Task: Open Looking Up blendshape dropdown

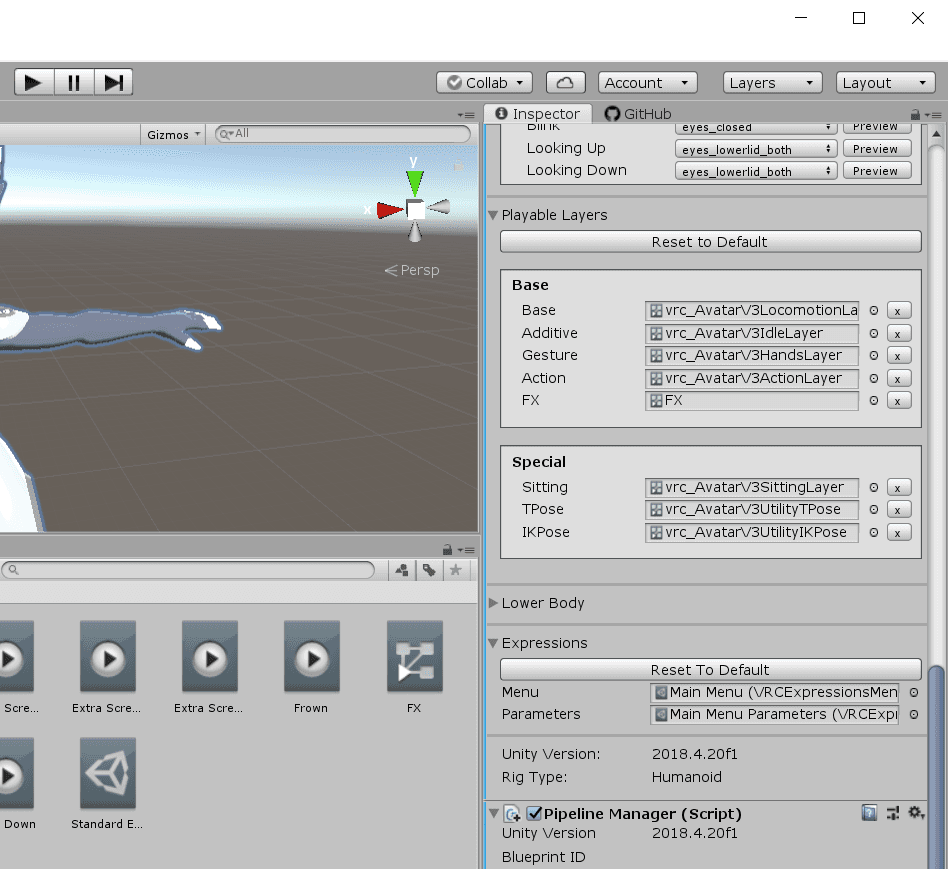Action: tap(756, 149)
